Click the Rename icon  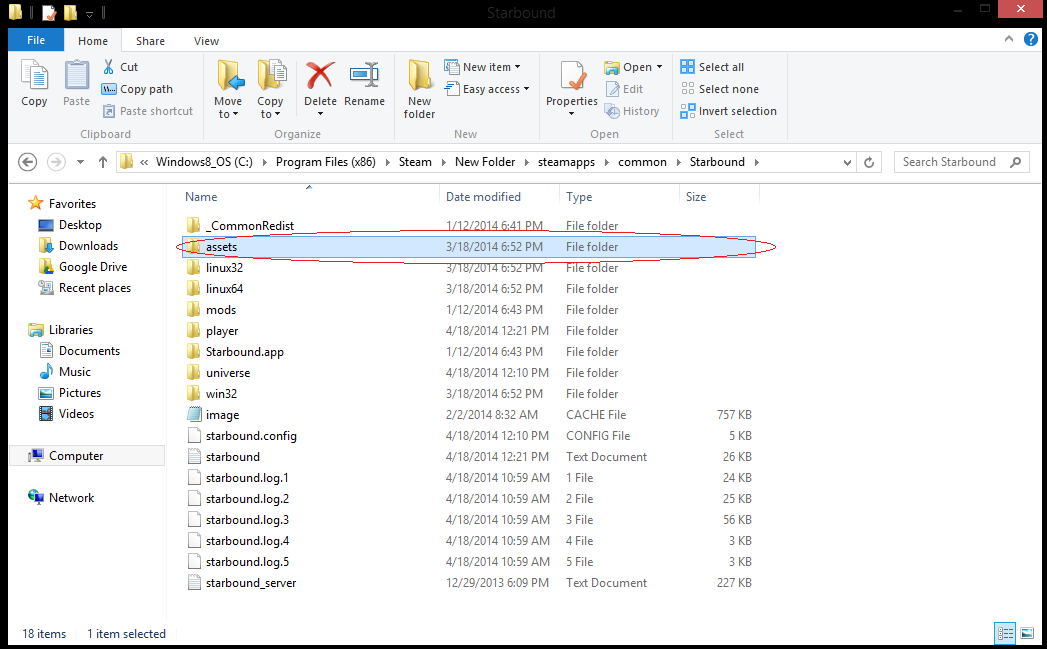coord(365,75)
